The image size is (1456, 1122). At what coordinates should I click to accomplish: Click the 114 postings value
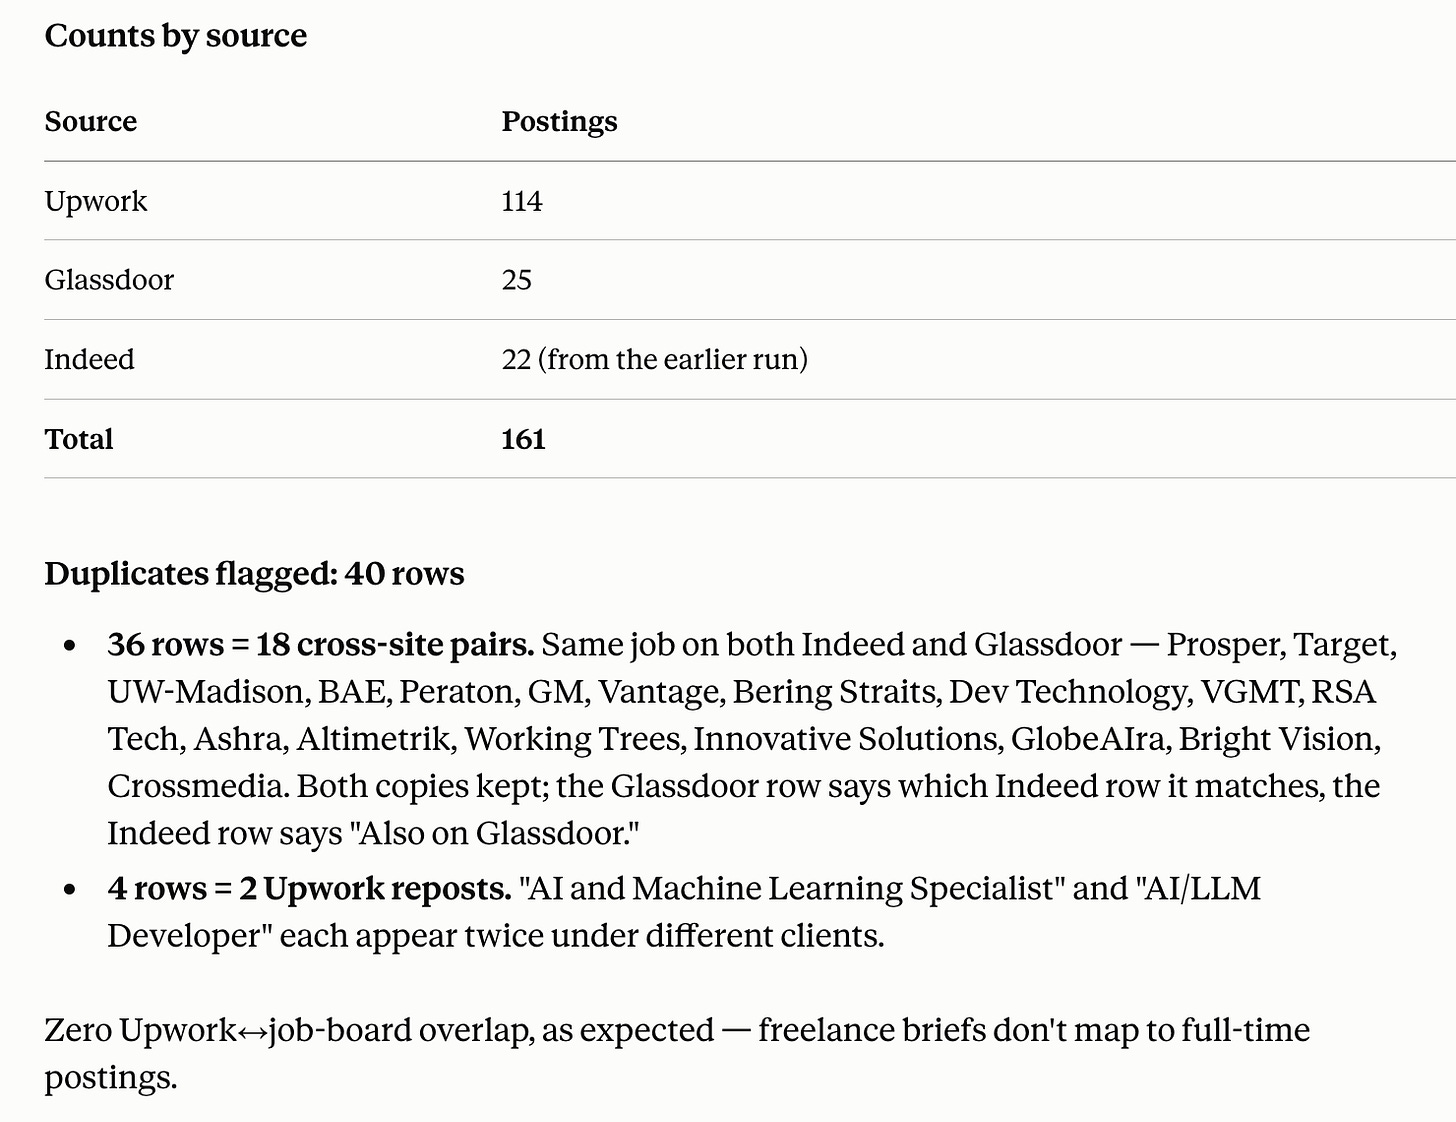tap(522, 201)
